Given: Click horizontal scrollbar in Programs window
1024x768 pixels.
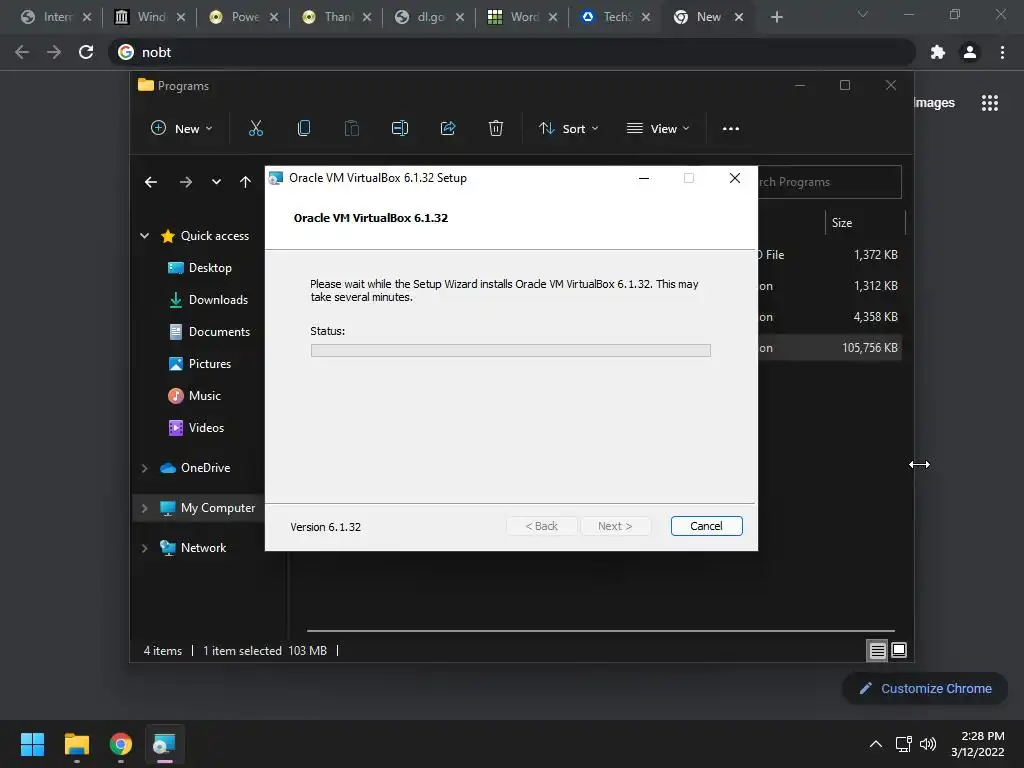Looking at the screenshot, I should [600, 631].
